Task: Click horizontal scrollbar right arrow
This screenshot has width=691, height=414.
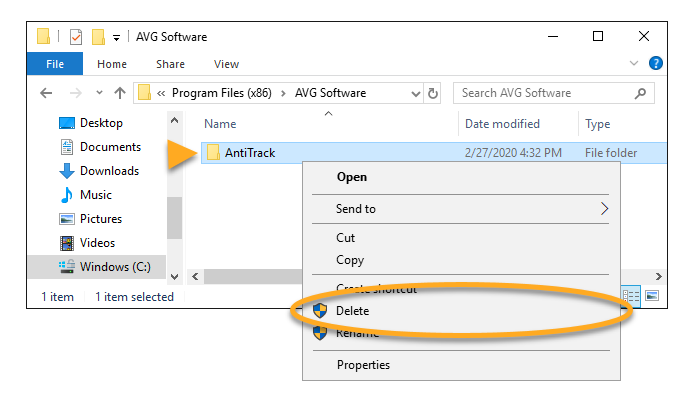Action: click(x=658, y=276)
